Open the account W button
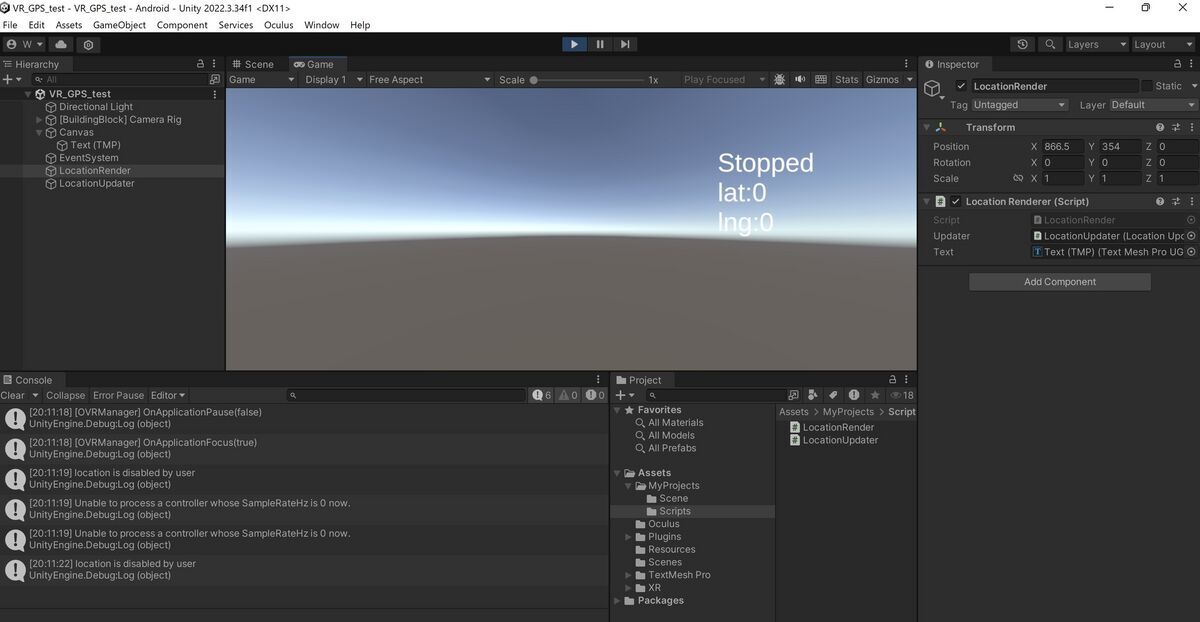Image resolution: width=1200 pixels, height=622 pixels. coord(26,45)
